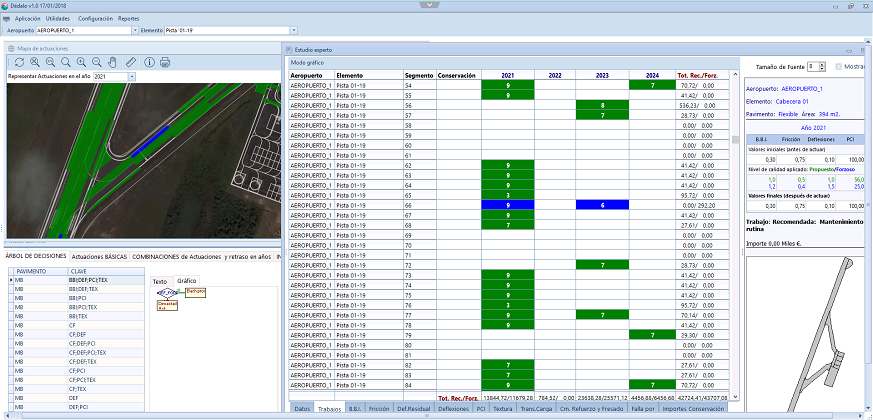The image size is (873, 420).
Task: Switch to the Actuaciones BÁSICAS tab
Action: tap(99, 256)
